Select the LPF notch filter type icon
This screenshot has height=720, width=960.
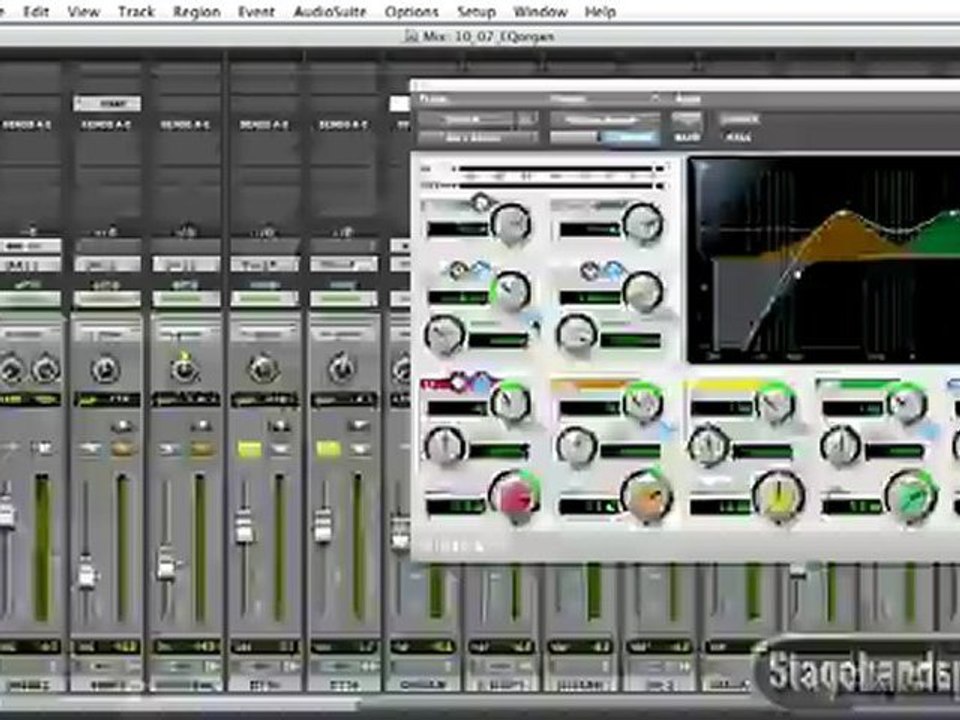[x=589, y=270]
